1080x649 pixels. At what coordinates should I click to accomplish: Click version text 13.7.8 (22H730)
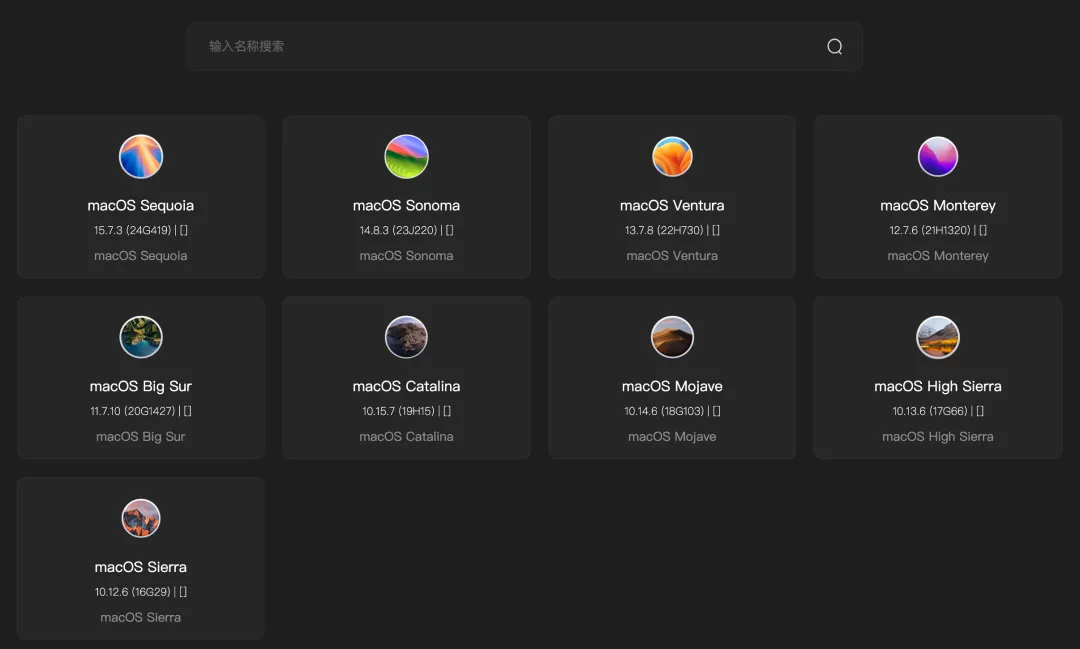[664, 230]
